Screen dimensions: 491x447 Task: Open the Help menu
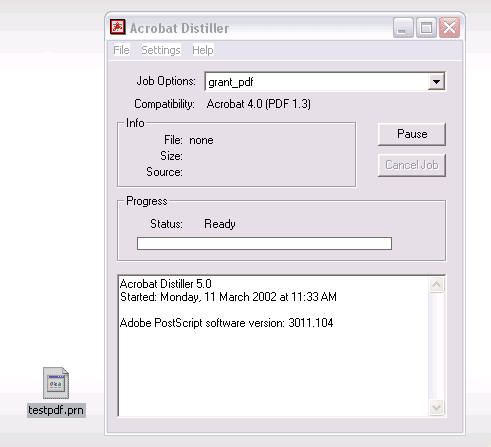(x=203, y=50)
